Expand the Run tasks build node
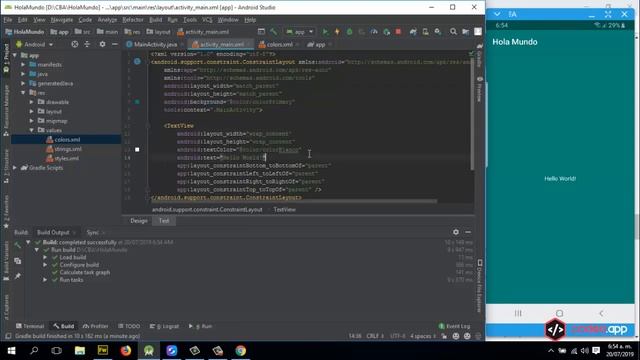 pos(45,280)
